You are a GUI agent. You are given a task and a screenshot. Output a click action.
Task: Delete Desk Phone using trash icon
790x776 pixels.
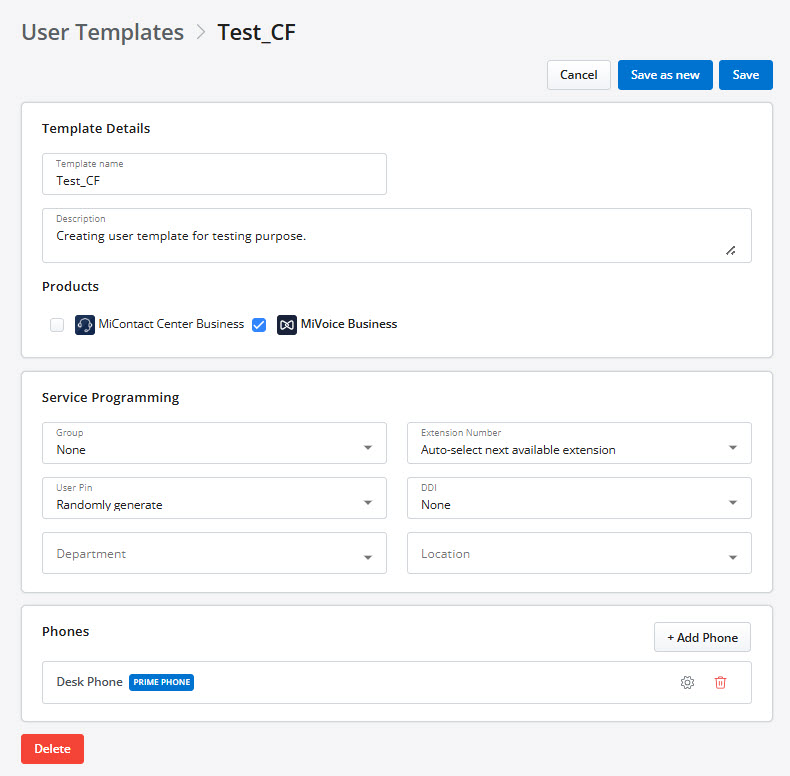click(720, 682)
